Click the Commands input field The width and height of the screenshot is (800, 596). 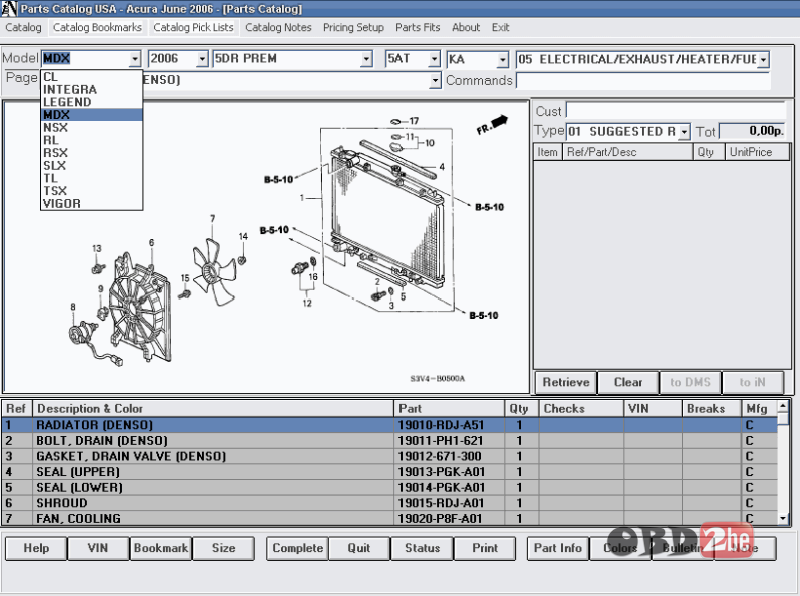(x=643, y=81)
